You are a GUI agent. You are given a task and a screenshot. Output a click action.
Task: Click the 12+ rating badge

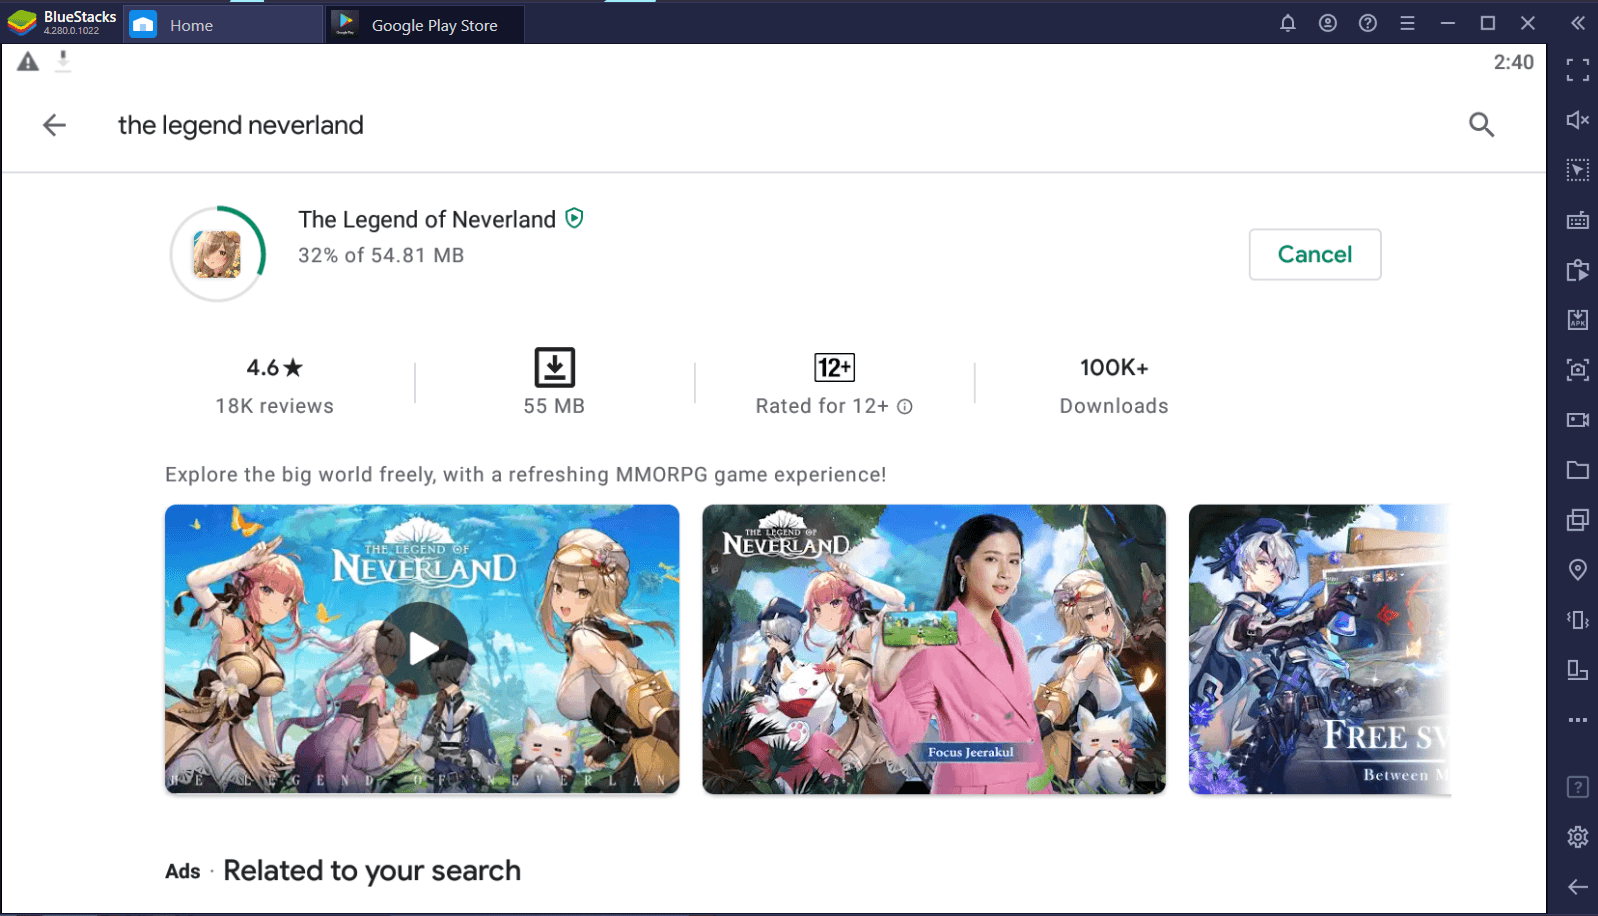834,368
